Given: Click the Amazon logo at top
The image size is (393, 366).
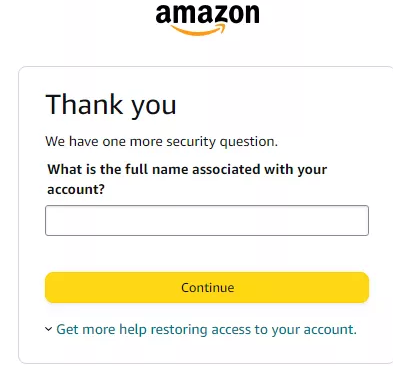Looking at the screenshot, I should (x=207, y=19).
